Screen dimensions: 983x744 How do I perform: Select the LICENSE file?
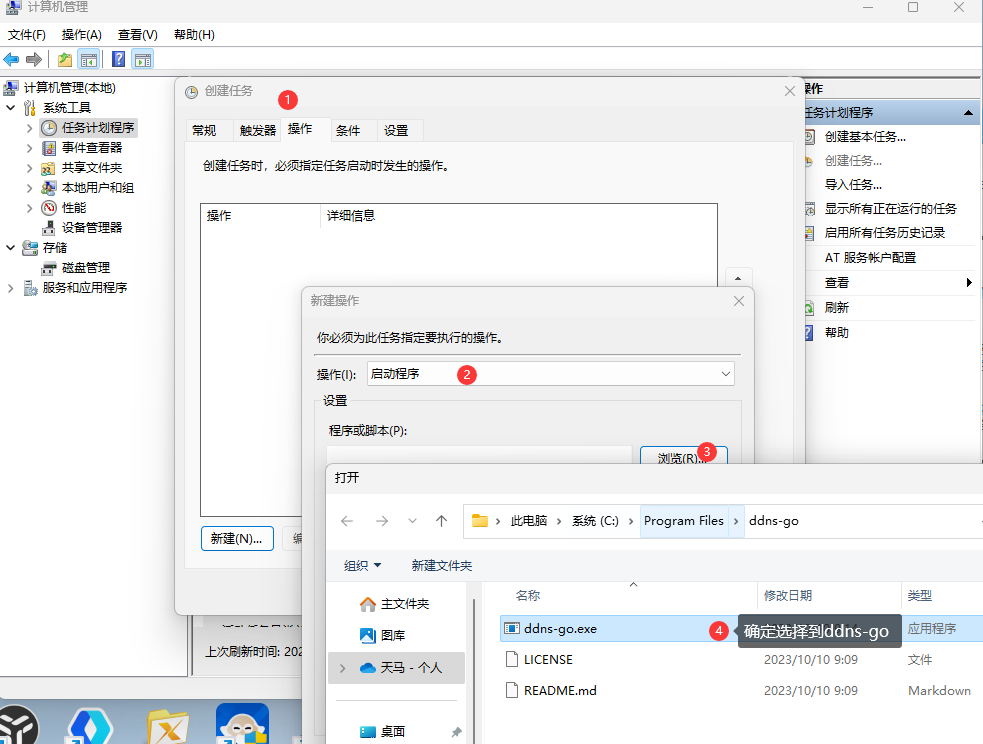548,659
